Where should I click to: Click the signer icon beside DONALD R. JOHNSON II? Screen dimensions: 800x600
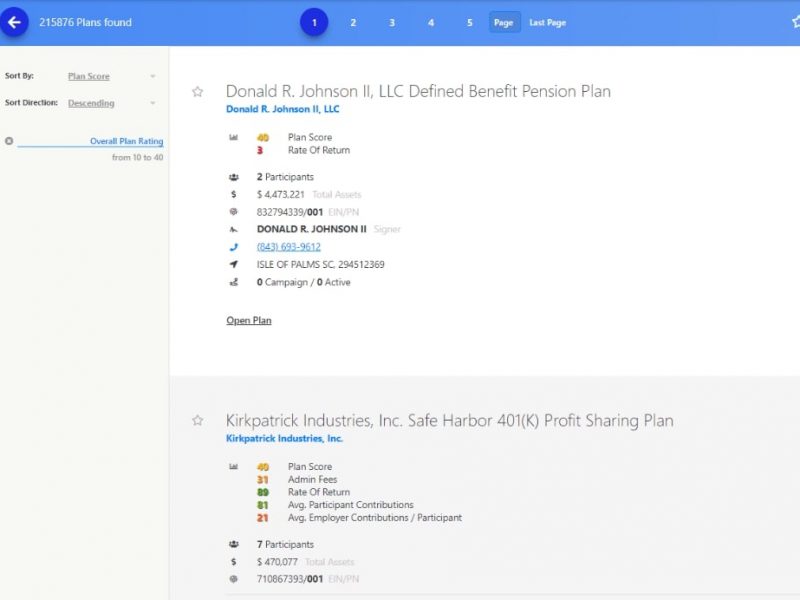point(233,229)
